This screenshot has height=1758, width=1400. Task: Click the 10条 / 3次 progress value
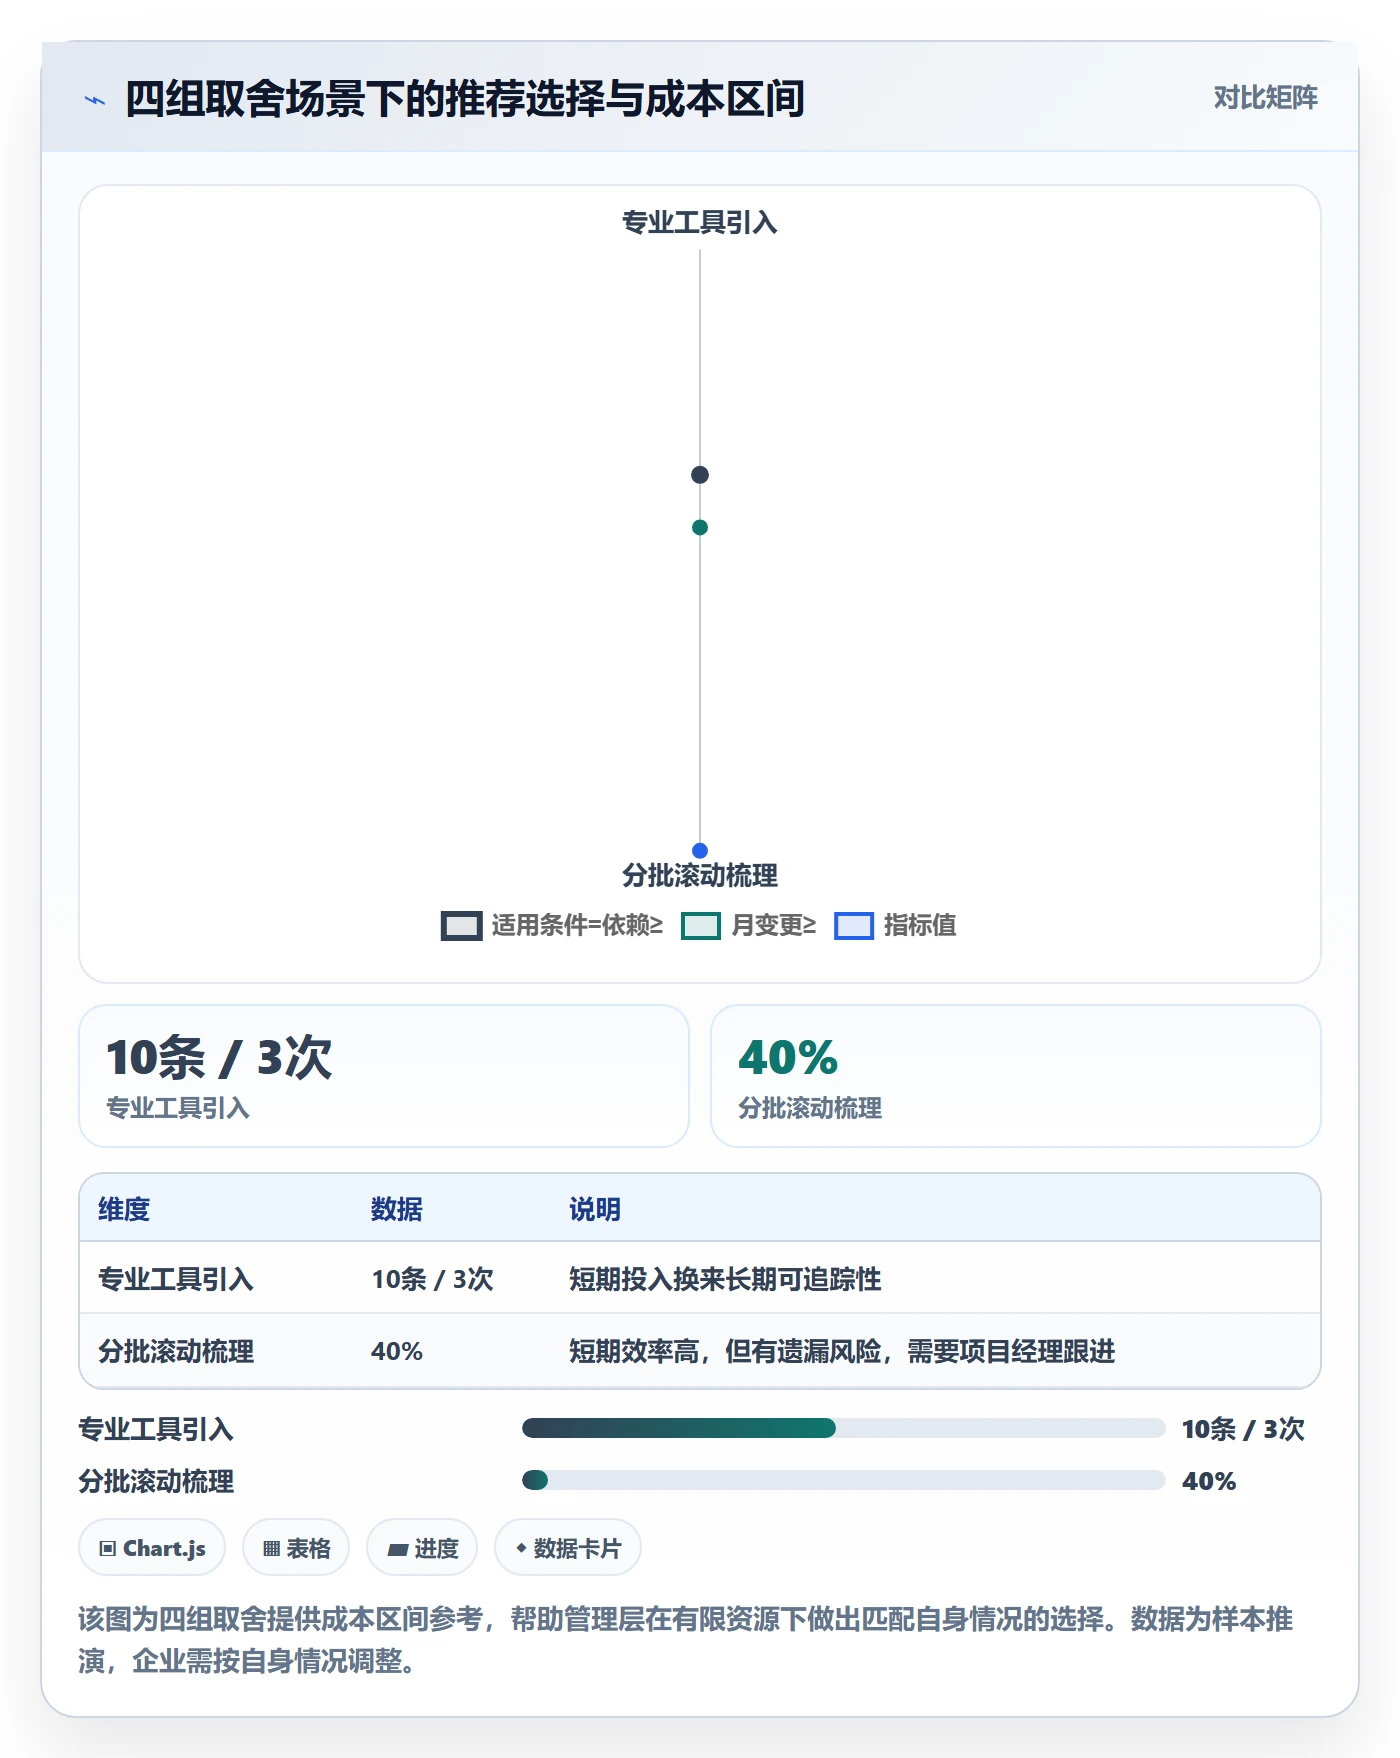(1243, 1429)
